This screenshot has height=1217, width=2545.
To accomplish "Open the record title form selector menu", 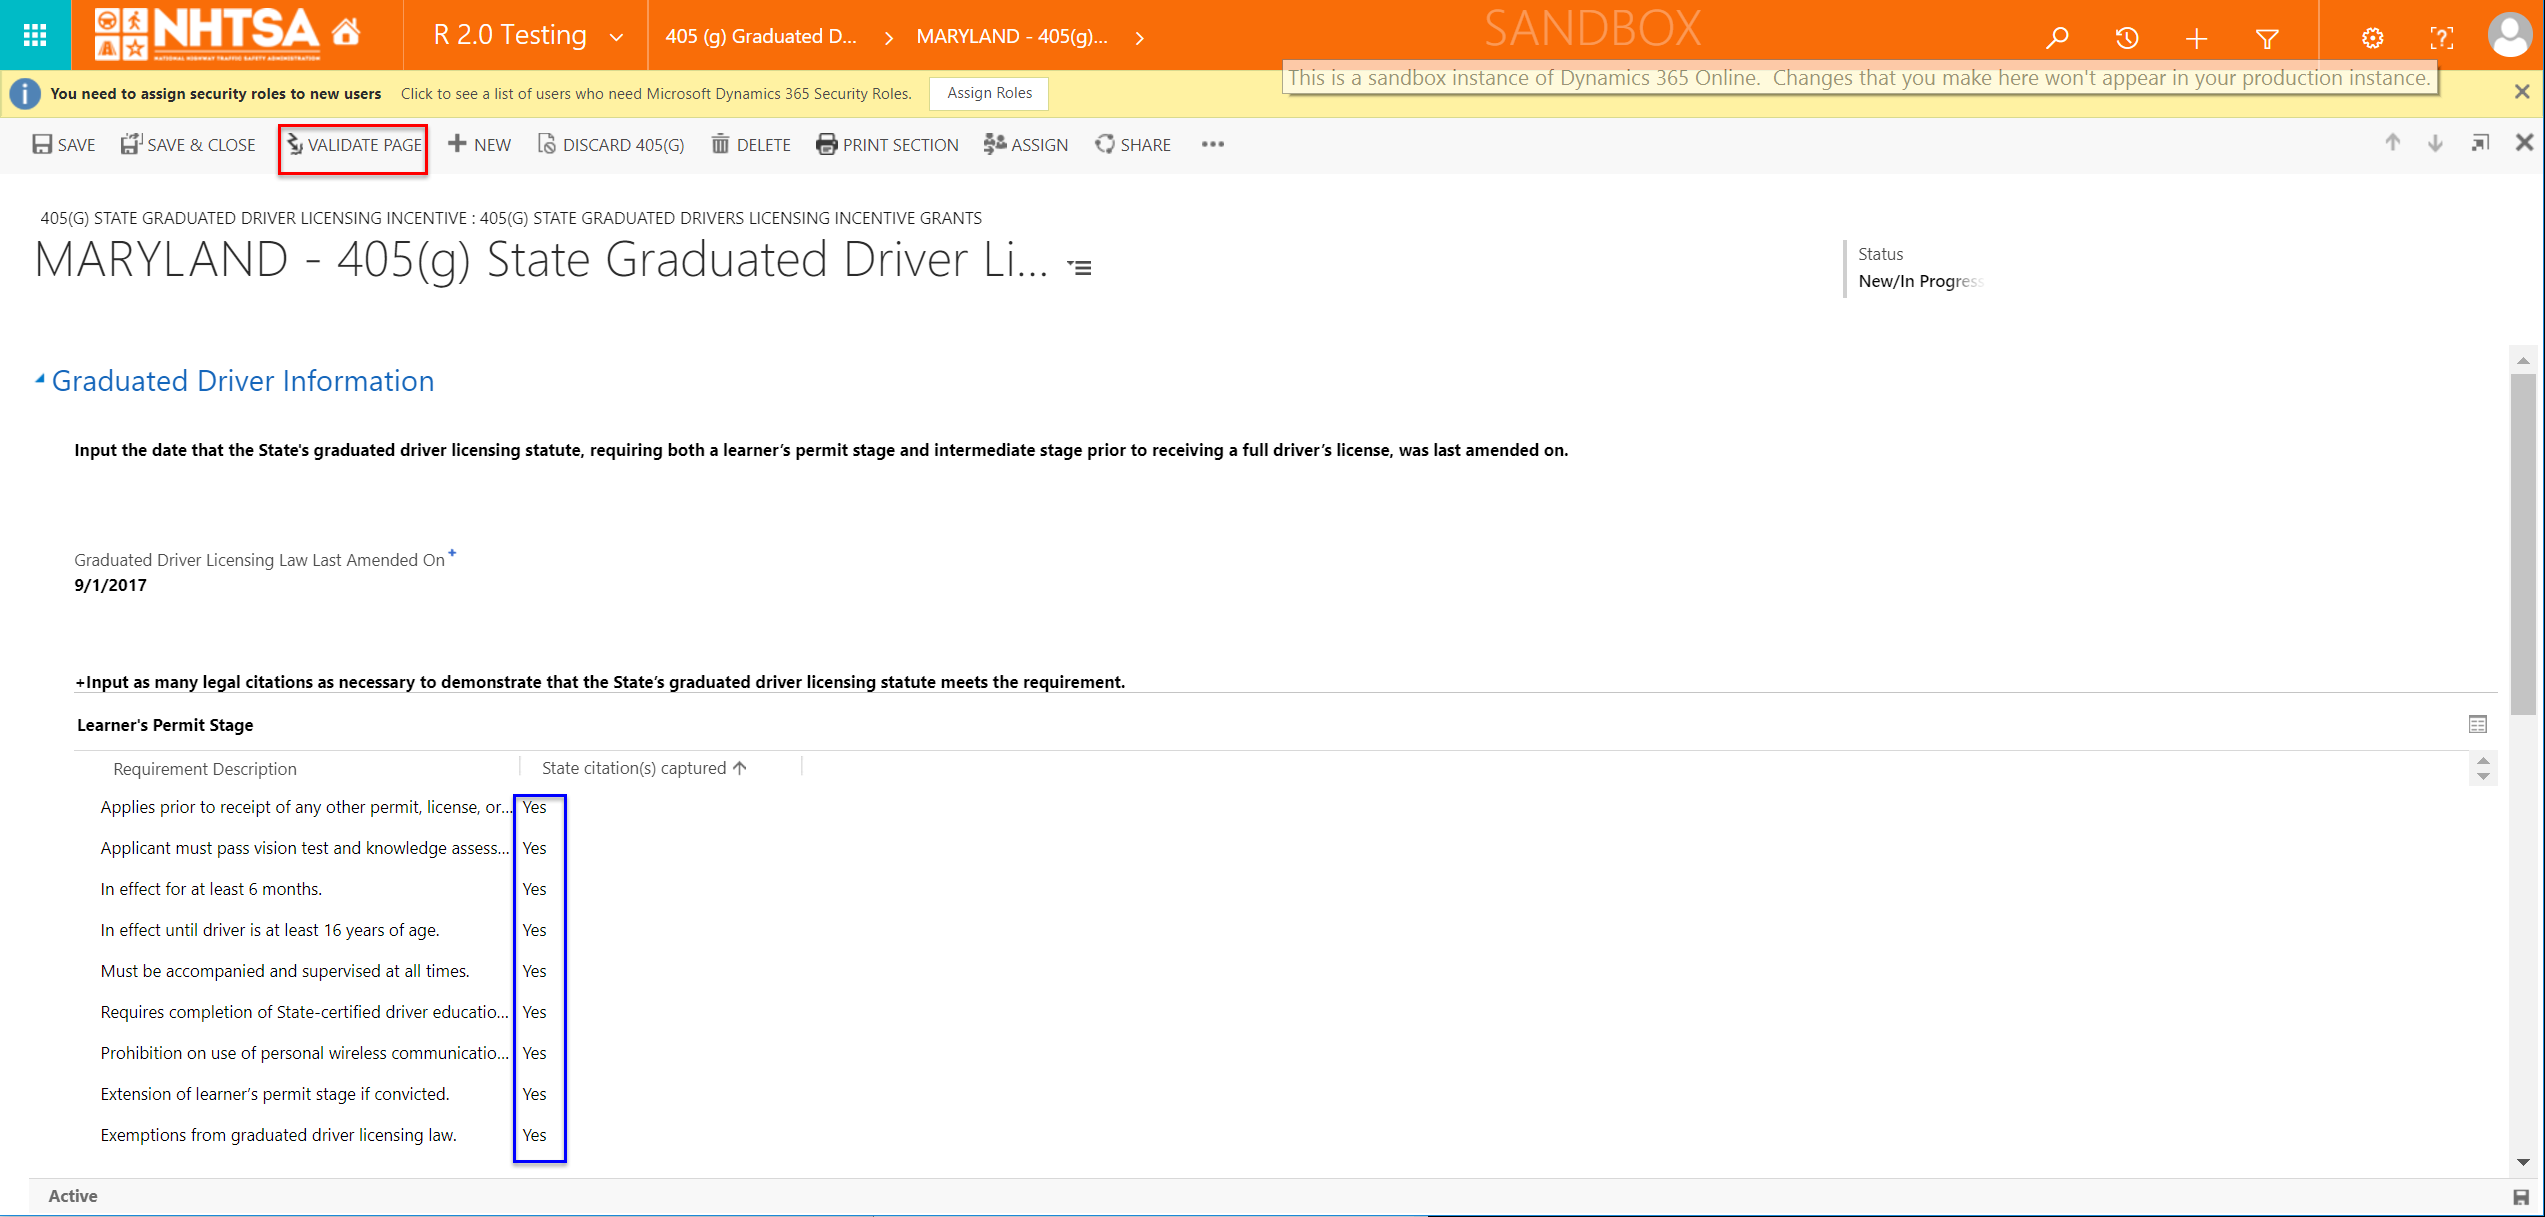I will tap(1079, 267).
